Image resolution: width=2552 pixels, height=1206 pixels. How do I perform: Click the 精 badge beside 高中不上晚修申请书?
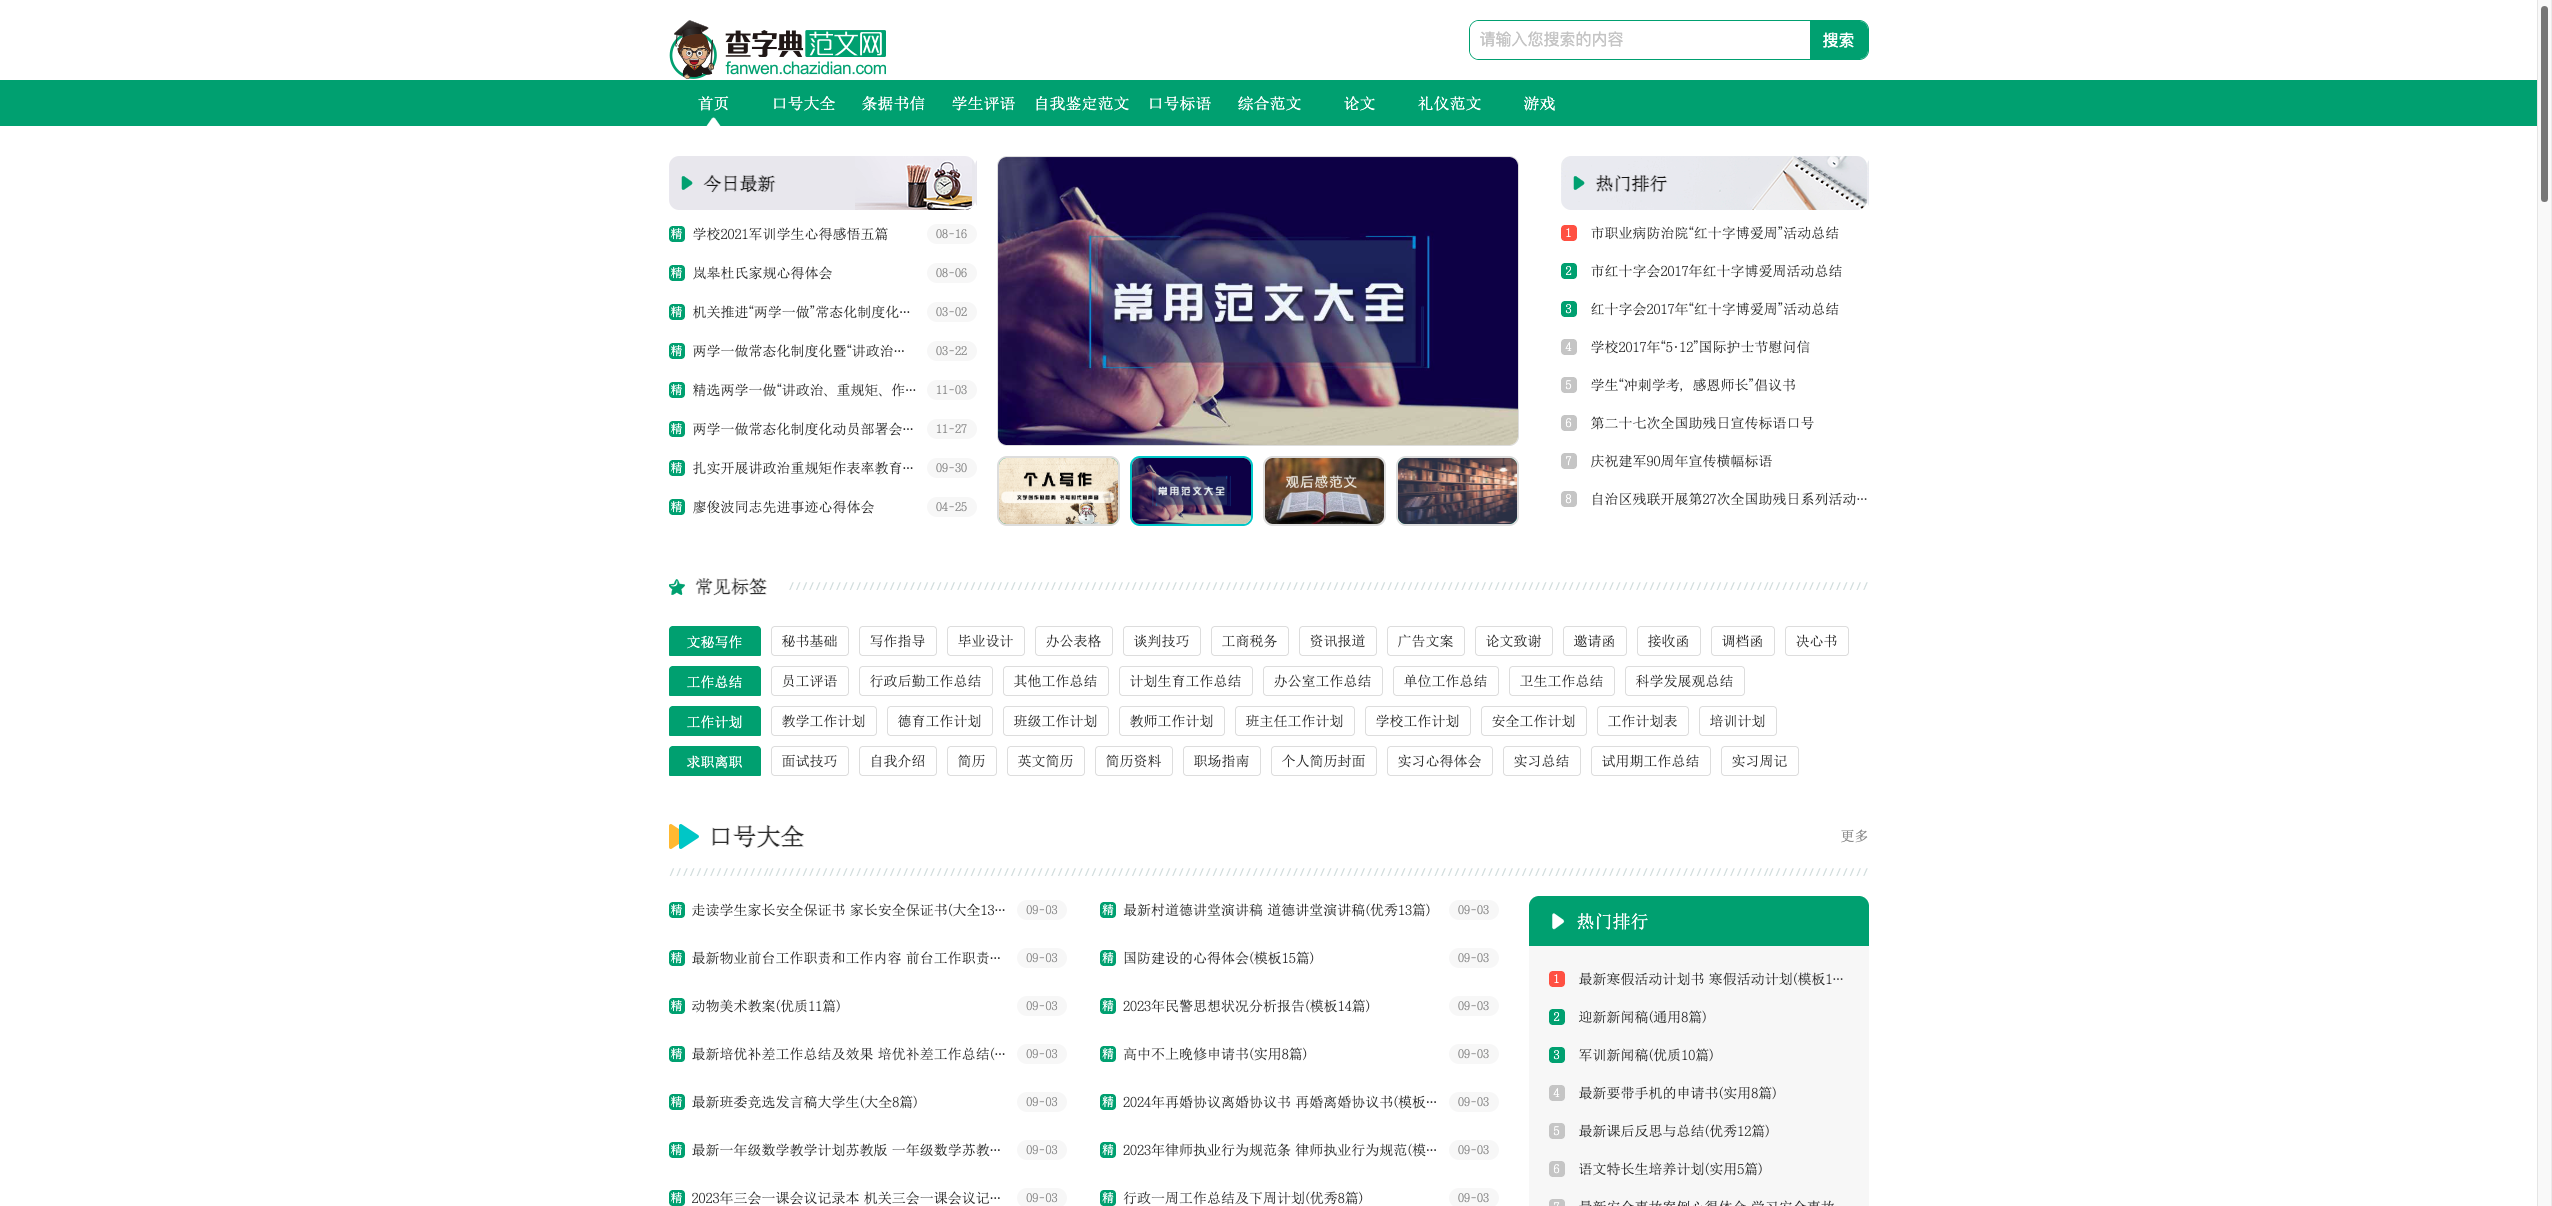tap(1108, 1054)
